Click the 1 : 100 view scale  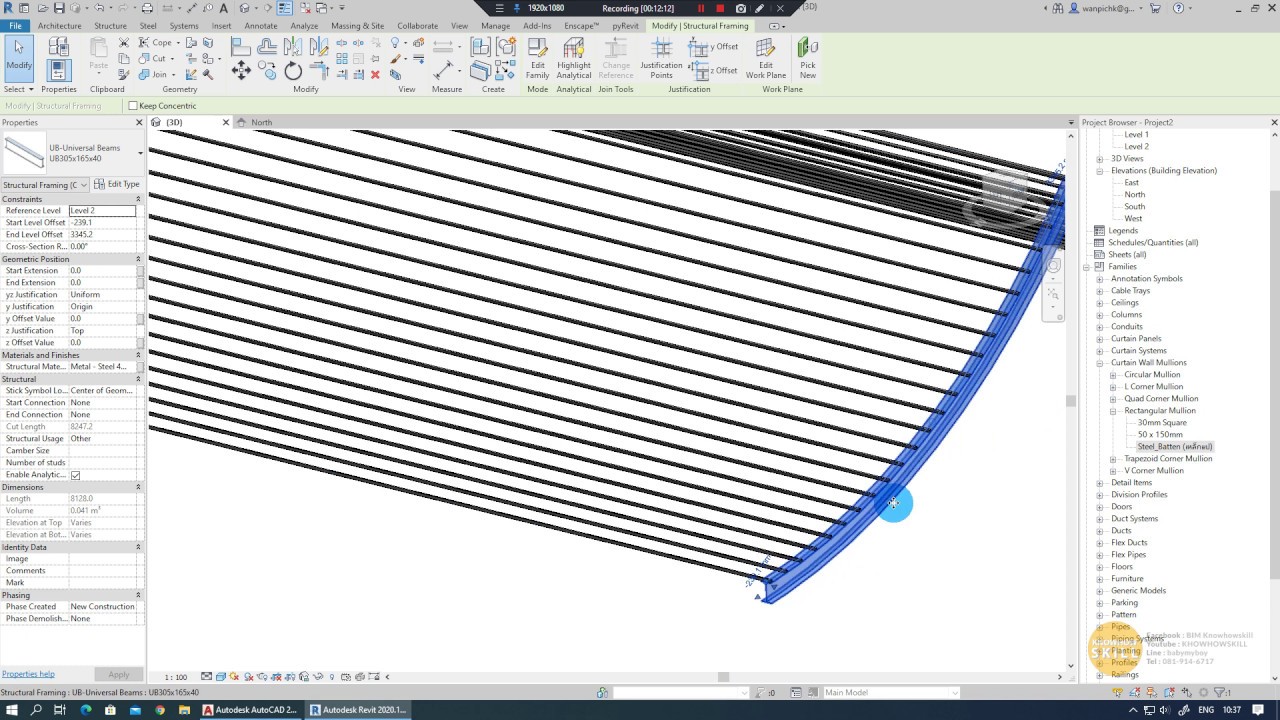click(176, 677)
